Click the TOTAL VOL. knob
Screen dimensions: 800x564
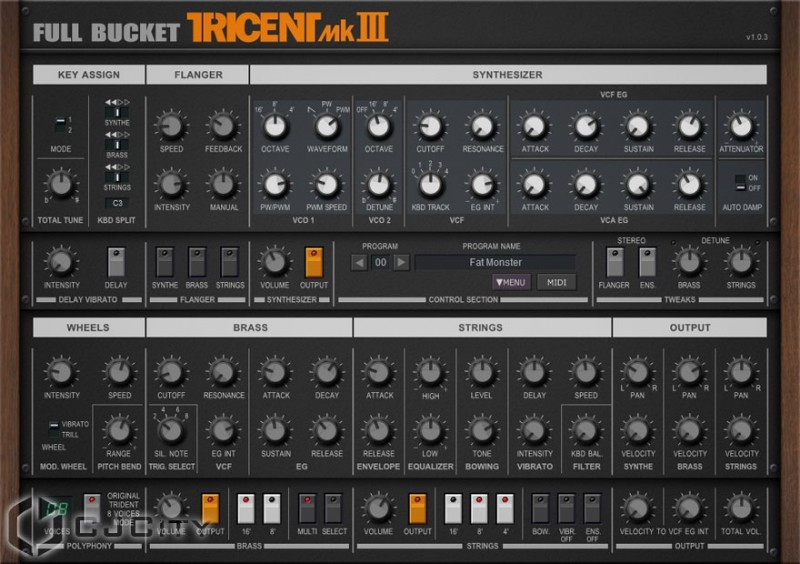tap(741, 508)
